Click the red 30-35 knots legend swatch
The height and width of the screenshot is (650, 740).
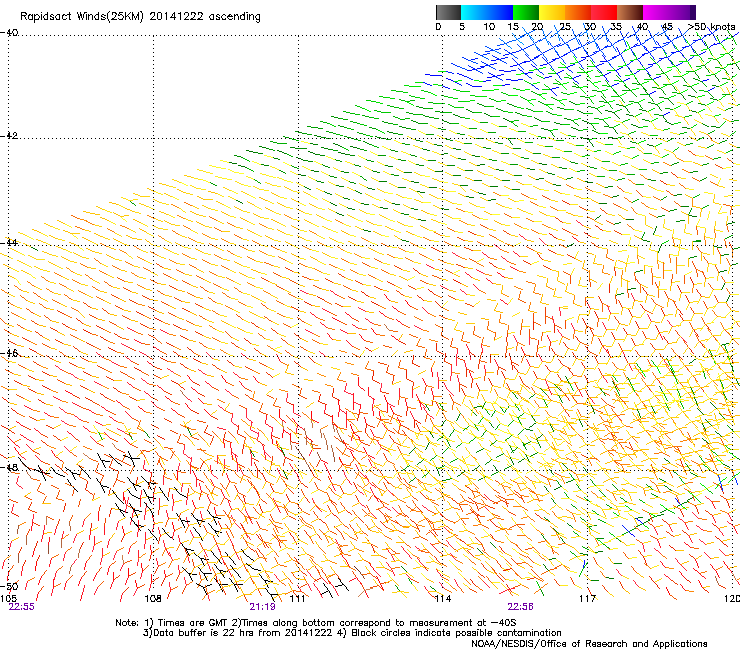[x=604, y=12]
